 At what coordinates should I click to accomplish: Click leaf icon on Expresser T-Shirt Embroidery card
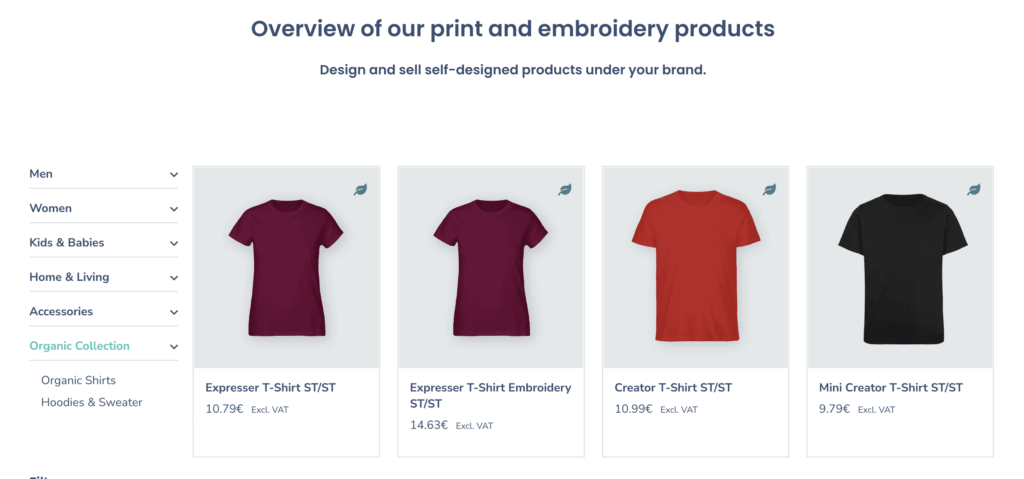coord(565,190)
